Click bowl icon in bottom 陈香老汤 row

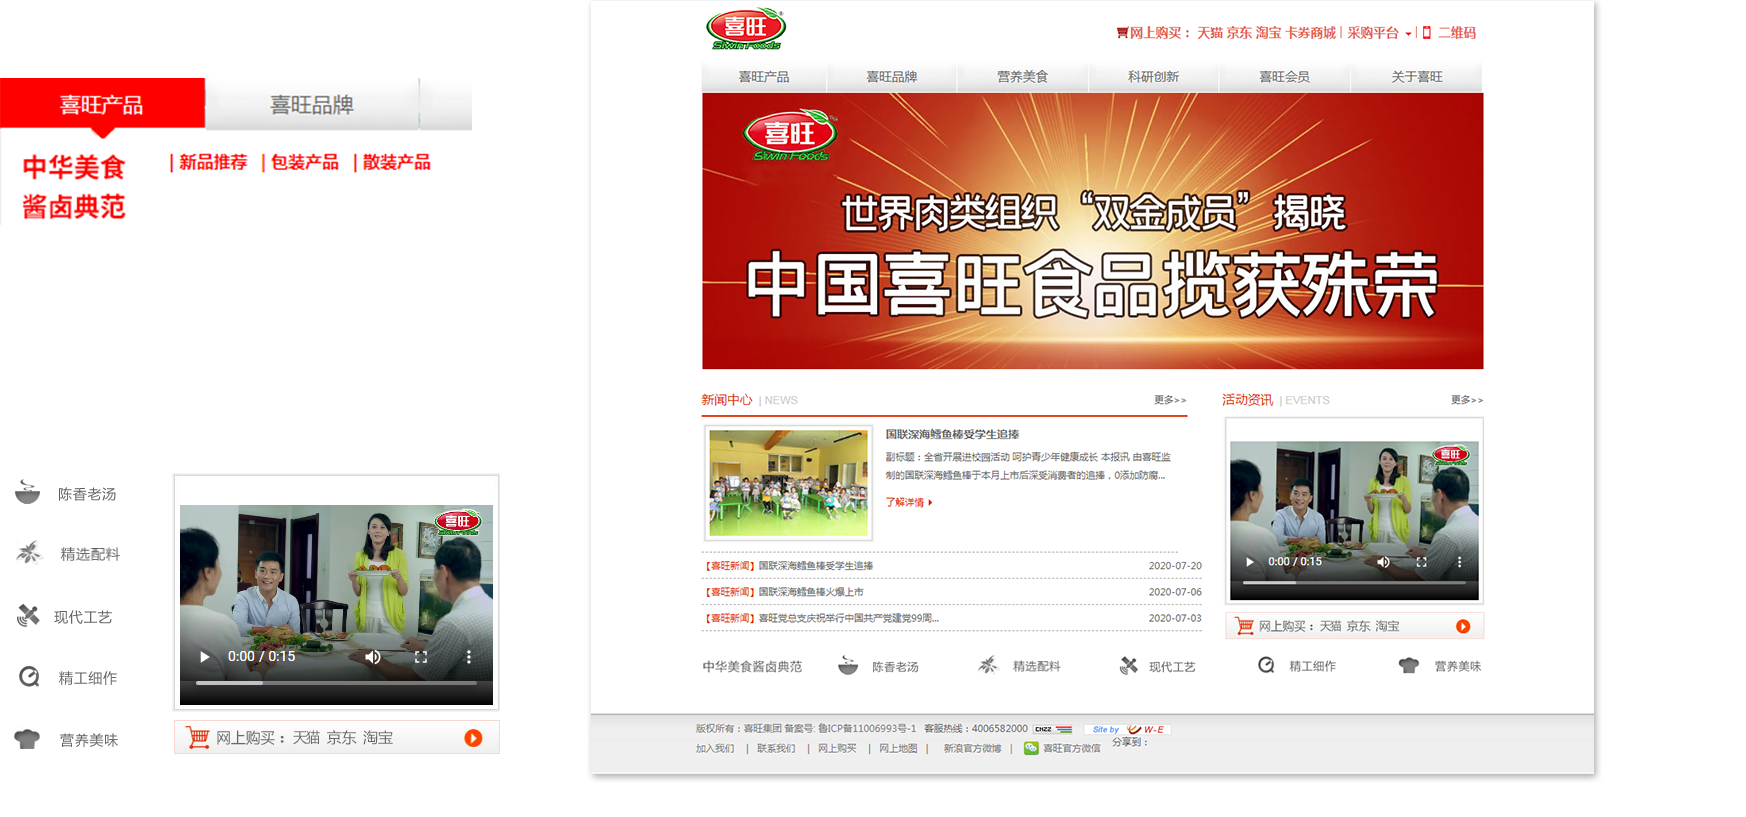(x=848, y=665)
